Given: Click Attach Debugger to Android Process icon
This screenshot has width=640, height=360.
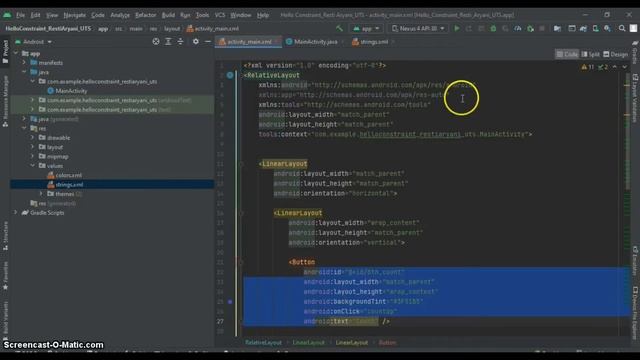Looking at the screenshot, I should coord(530,29).
